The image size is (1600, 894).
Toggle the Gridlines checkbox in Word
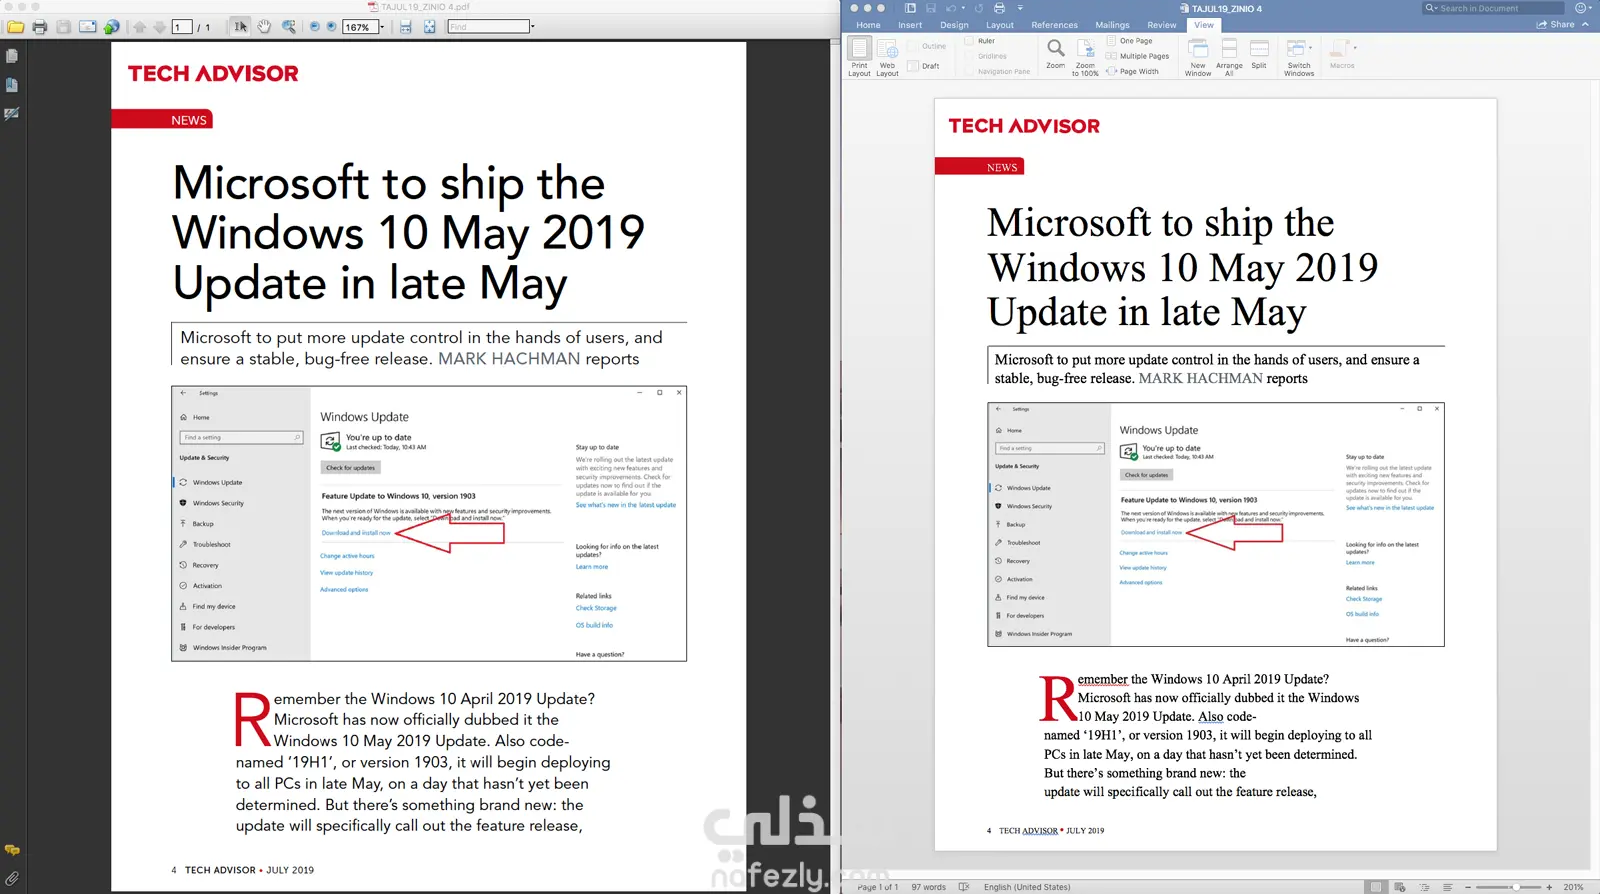969,56
